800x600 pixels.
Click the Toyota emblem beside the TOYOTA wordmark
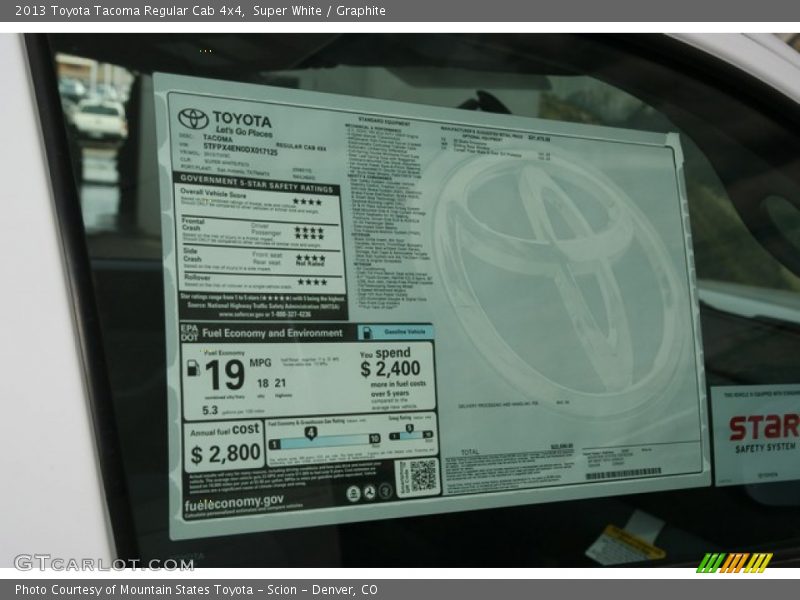click(x=193, y=119)
